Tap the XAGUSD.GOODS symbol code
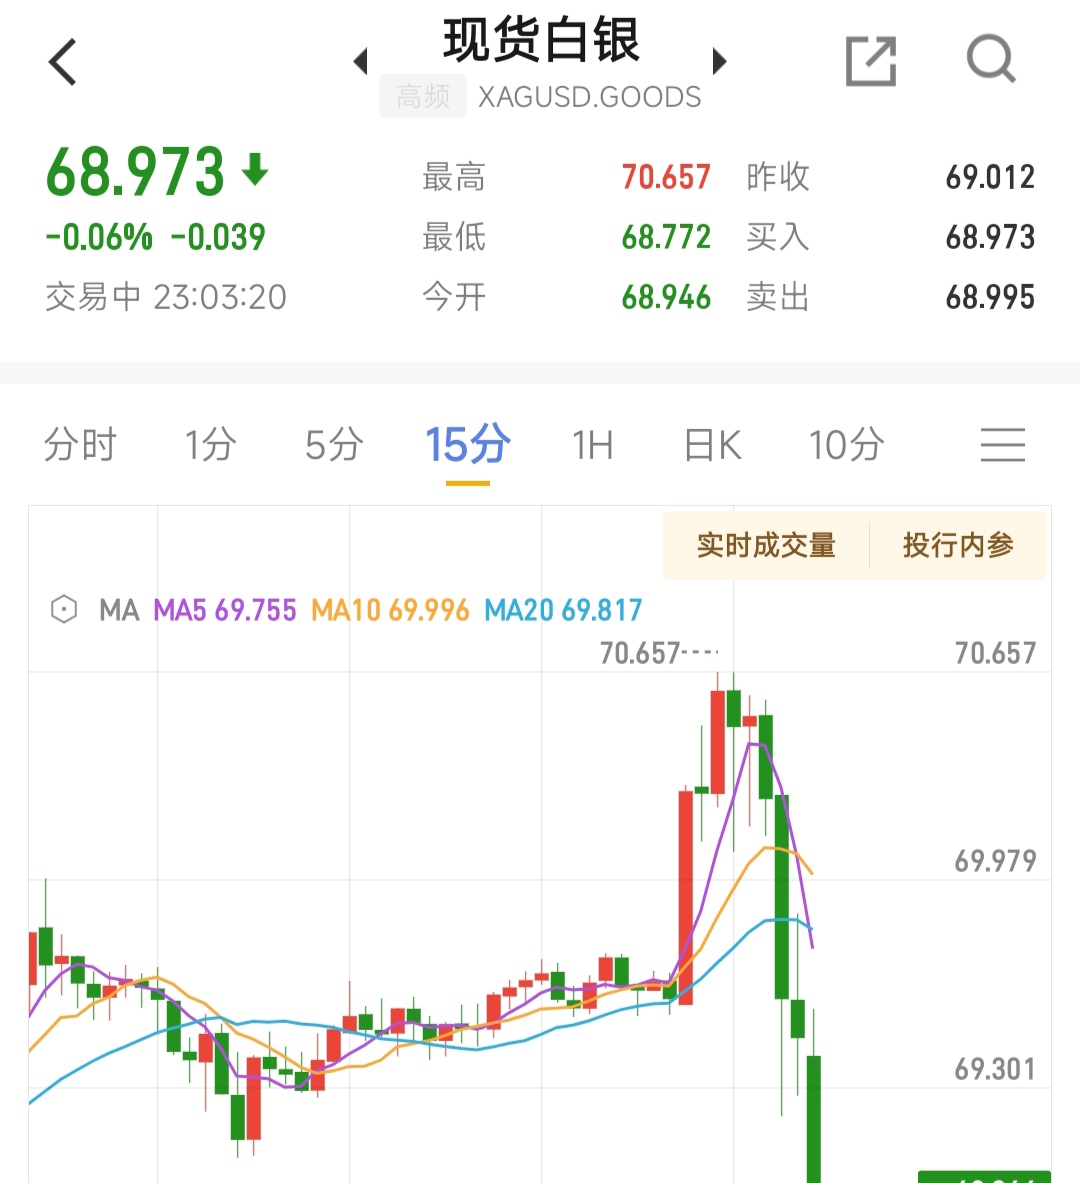The width and height of the screenshot is (1080, 1183). point(589,97)
